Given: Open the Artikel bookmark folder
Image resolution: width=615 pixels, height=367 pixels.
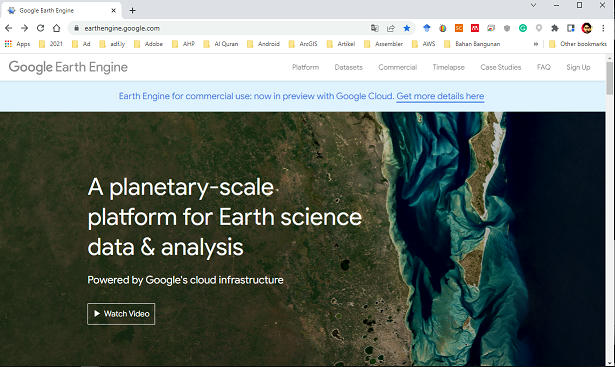Looking at the screenshot, I should 341,44.
